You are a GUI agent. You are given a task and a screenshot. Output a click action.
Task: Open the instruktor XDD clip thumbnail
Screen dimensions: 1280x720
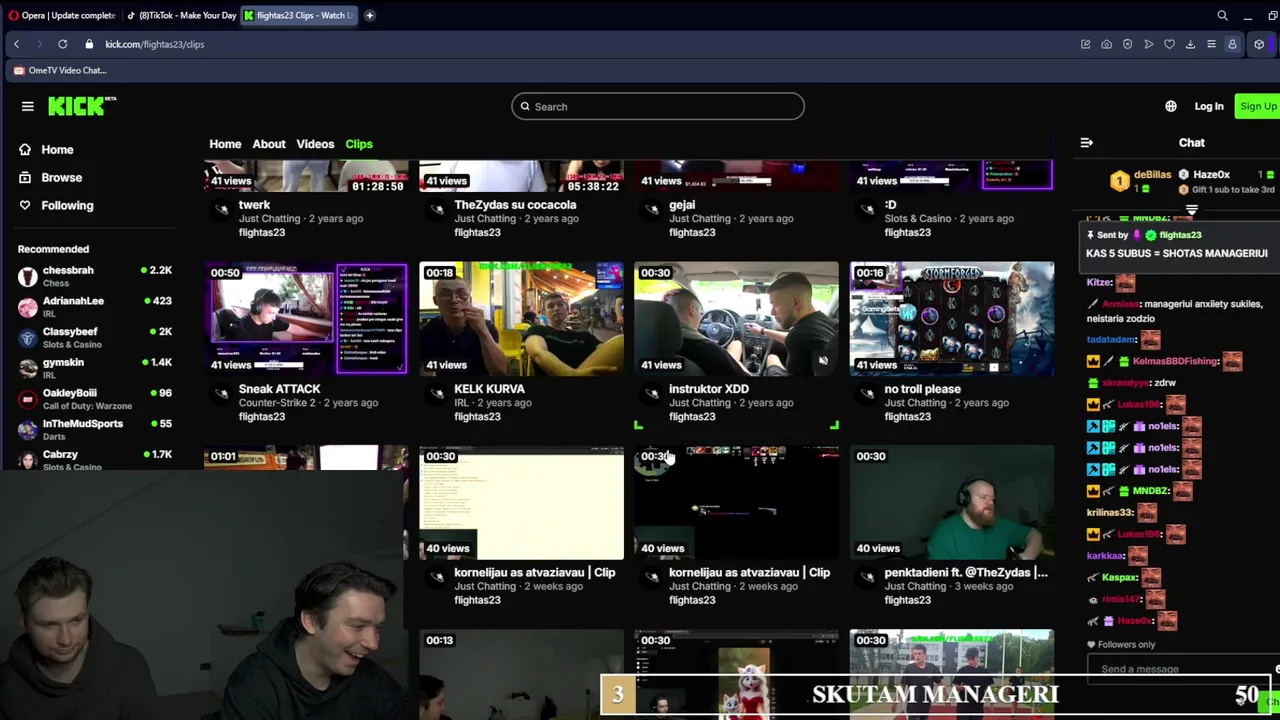(736, 318)
